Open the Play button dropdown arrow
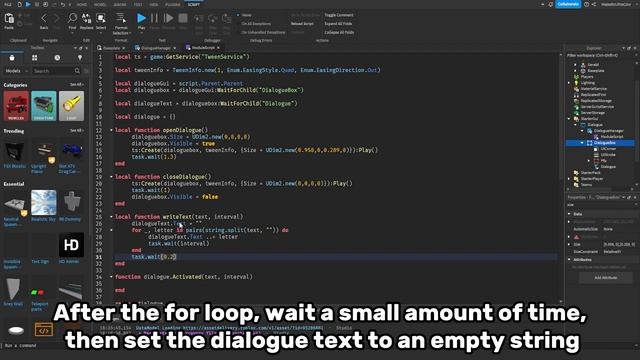Screen dimensions: 640x360 point(141,32)
